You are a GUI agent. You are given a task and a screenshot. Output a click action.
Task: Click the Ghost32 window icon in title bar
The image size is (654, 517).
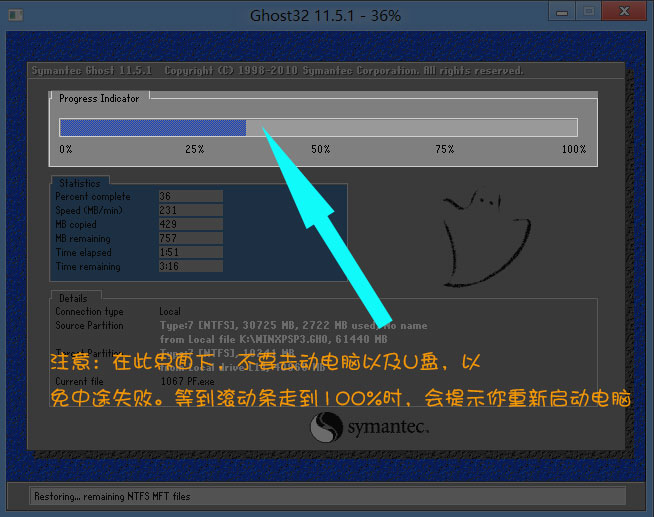16,15
